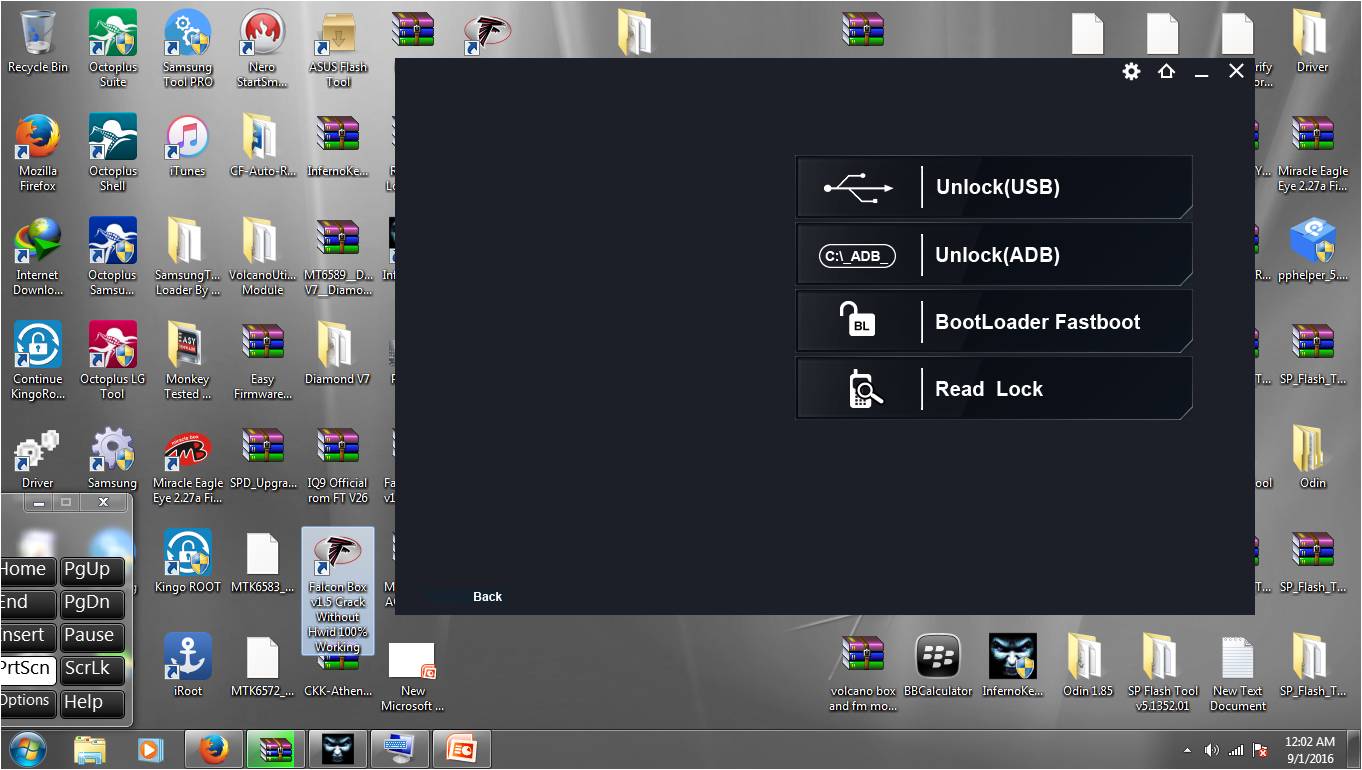The height and width of the screenshot is (770, 1362).
Task: Select Falcon Box v1.5 Crack shortcut
Action: (x=338, y=592)
